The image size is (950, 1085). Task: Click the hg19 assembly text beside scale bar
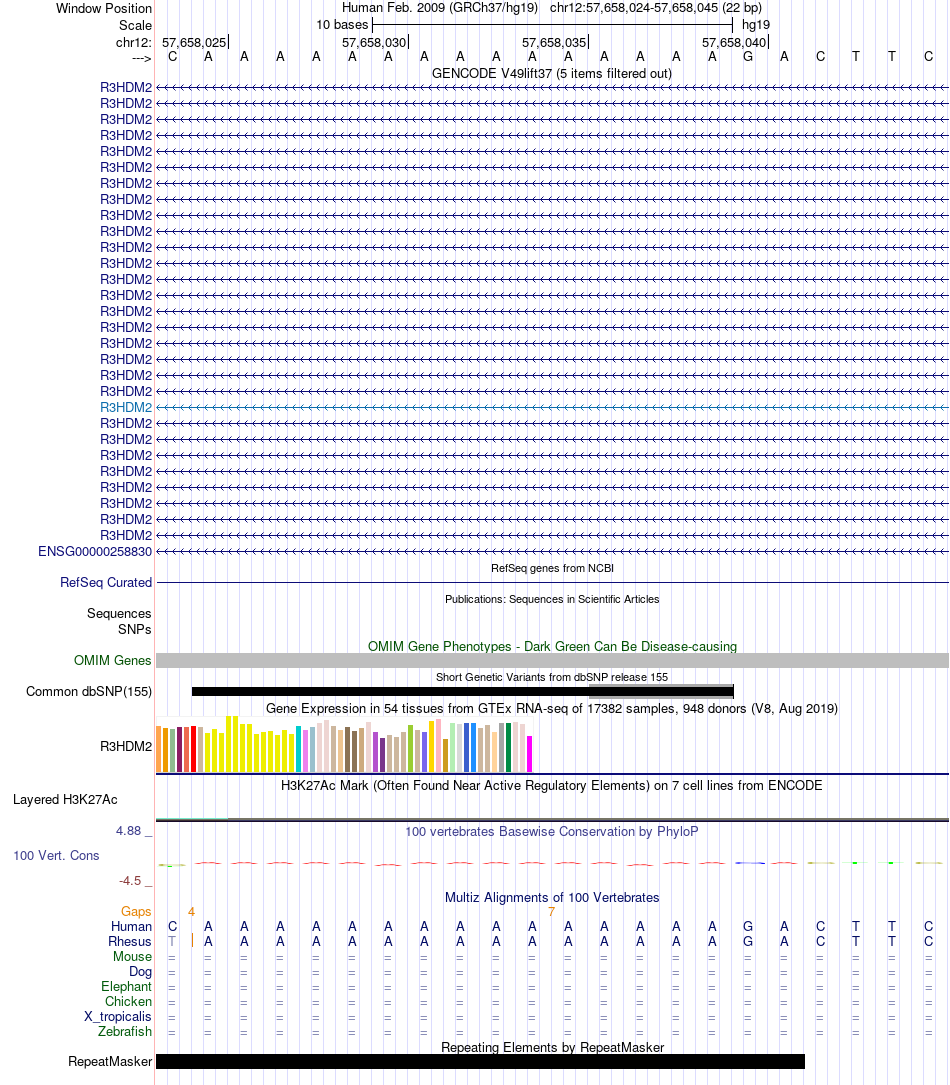[756, 25]
